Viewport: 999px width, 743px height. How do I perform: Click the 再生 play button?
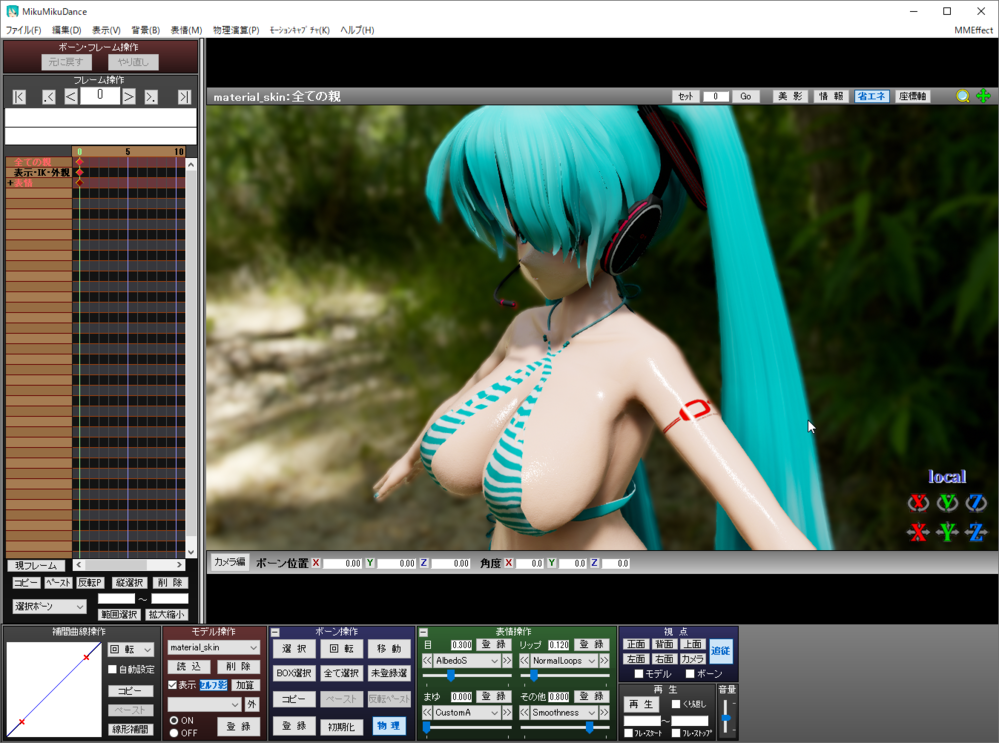click(641, 704)
